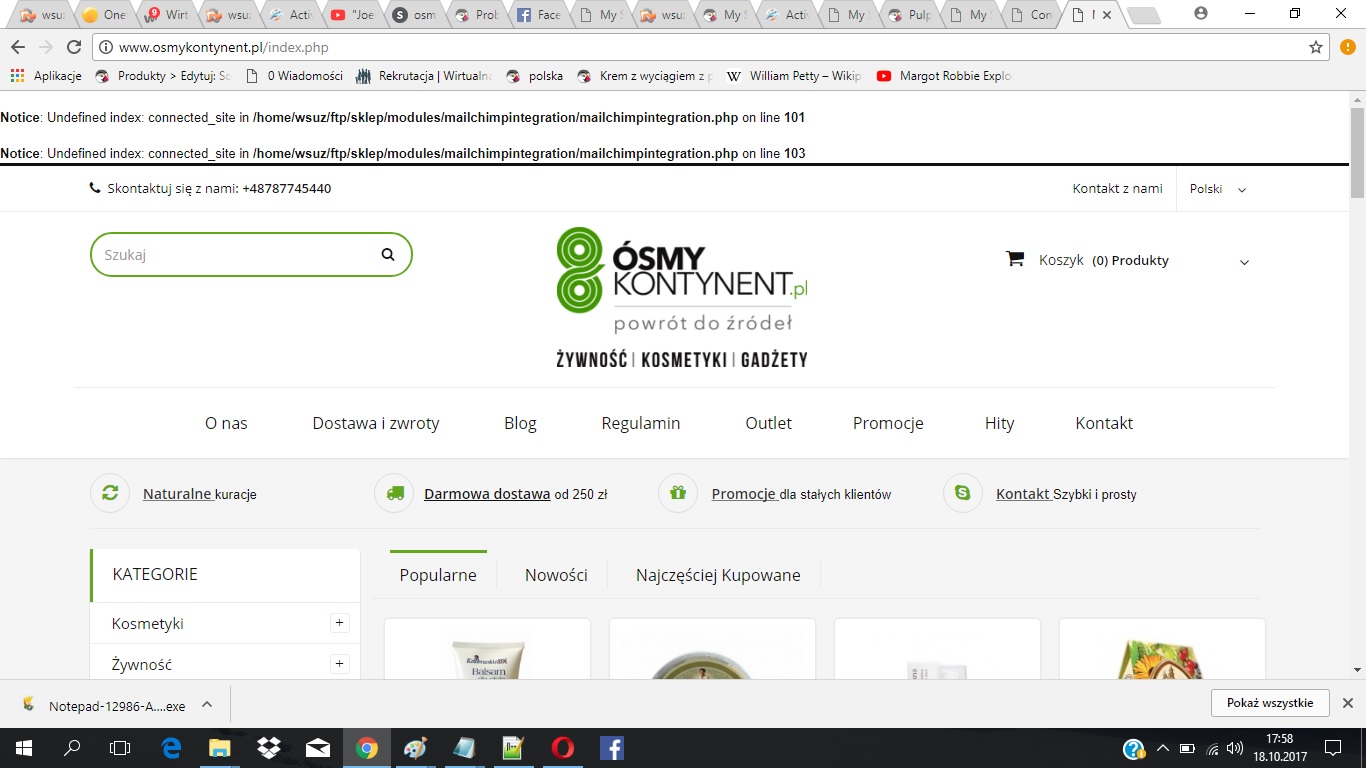Open the Polski language dropdown
Screen dimensions: 1366x768
point(1217,189)
